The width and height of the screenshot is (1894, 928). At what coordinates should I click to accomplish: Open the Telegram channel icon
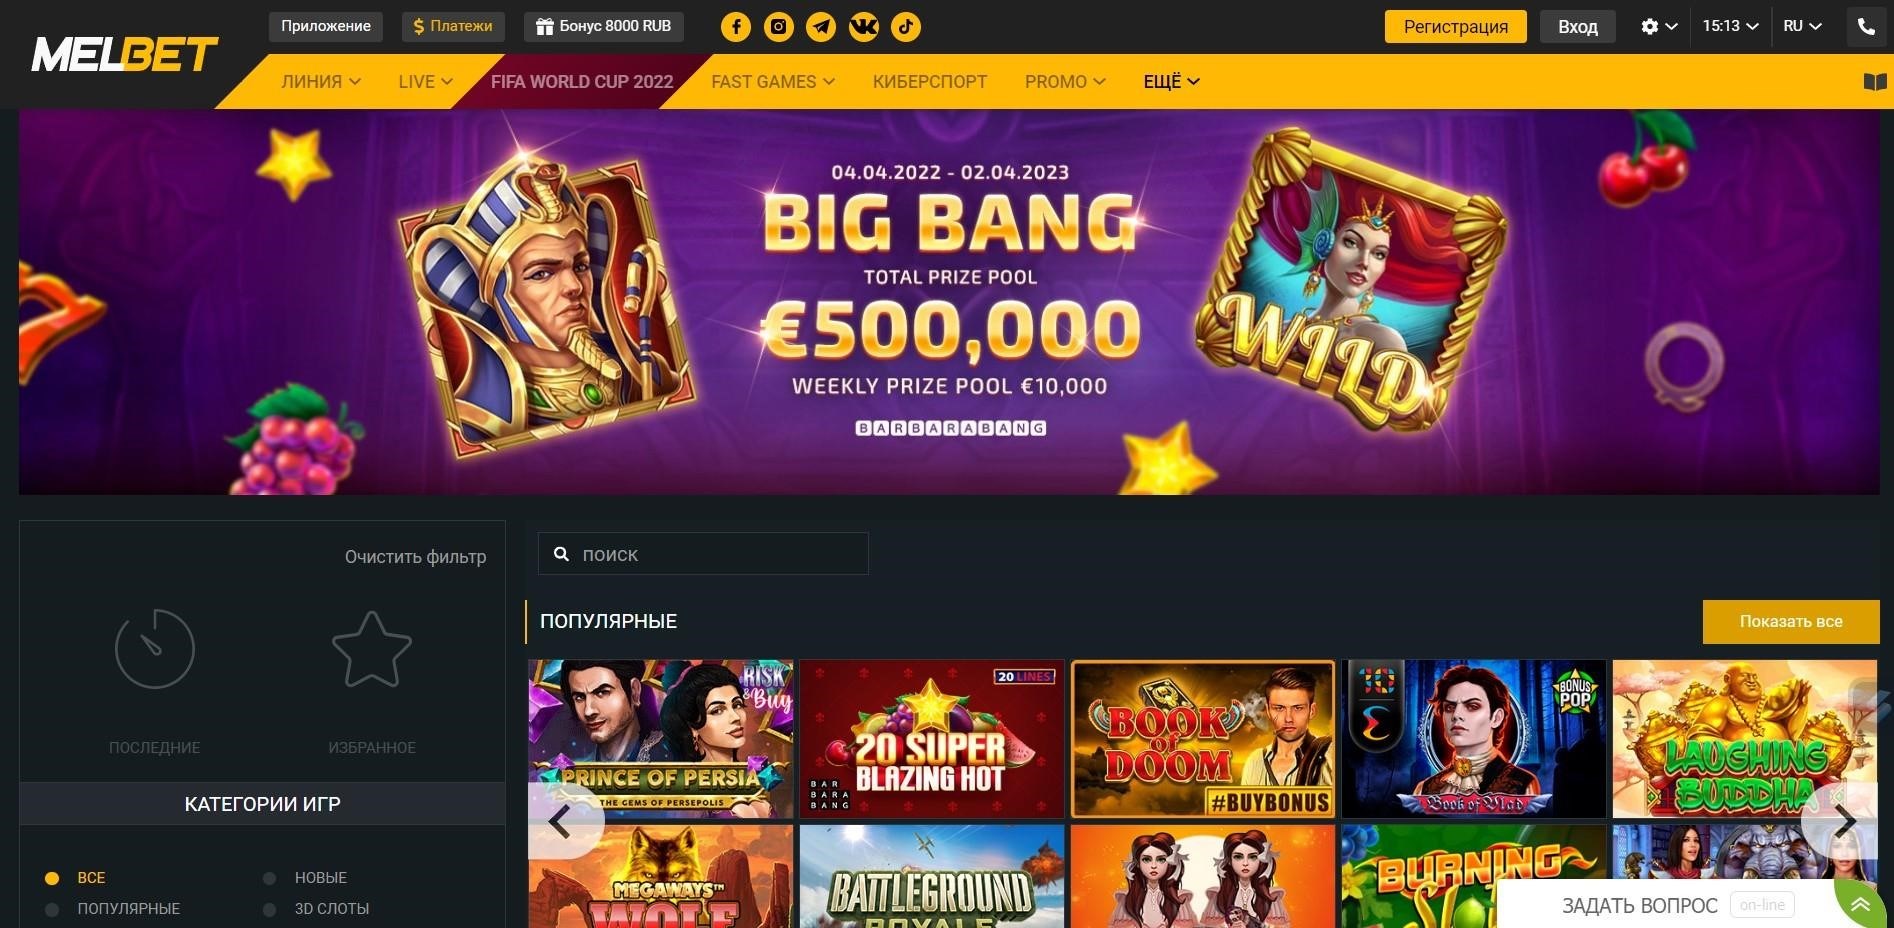tap(821, 27)
